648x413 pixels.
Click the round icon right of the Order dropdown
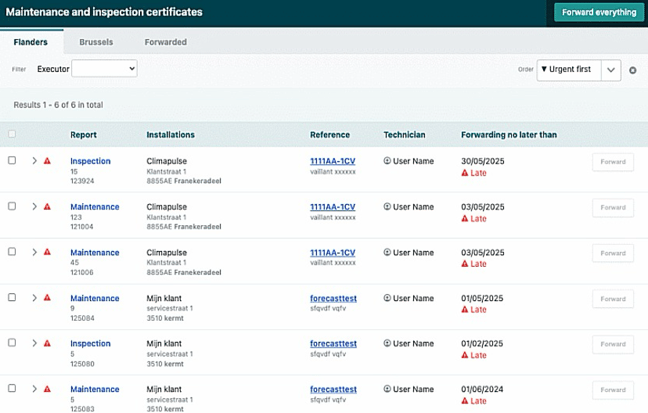click(633, 70)
